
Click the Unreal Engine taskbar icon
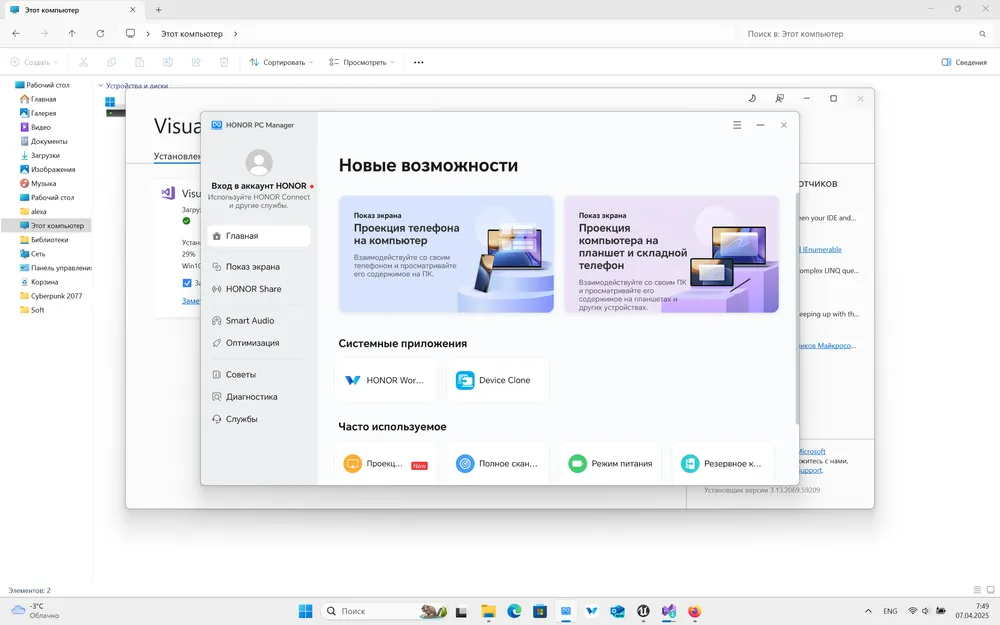(643, 611)
